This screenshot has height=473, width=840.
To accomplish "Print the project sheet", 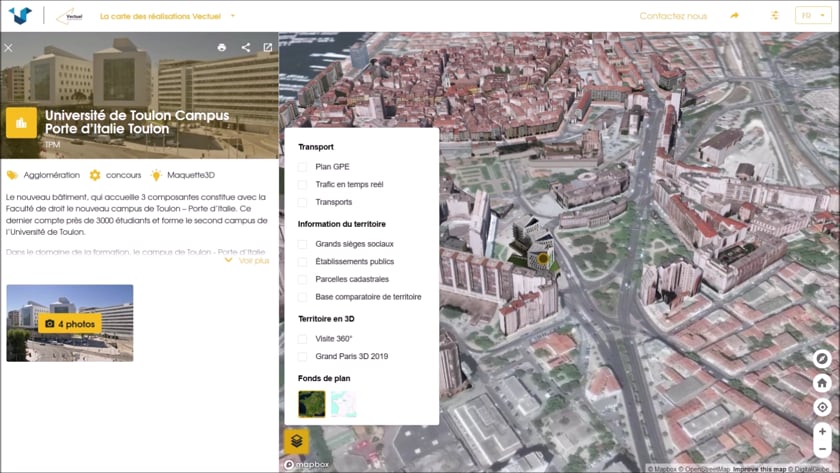I will 222,48.
